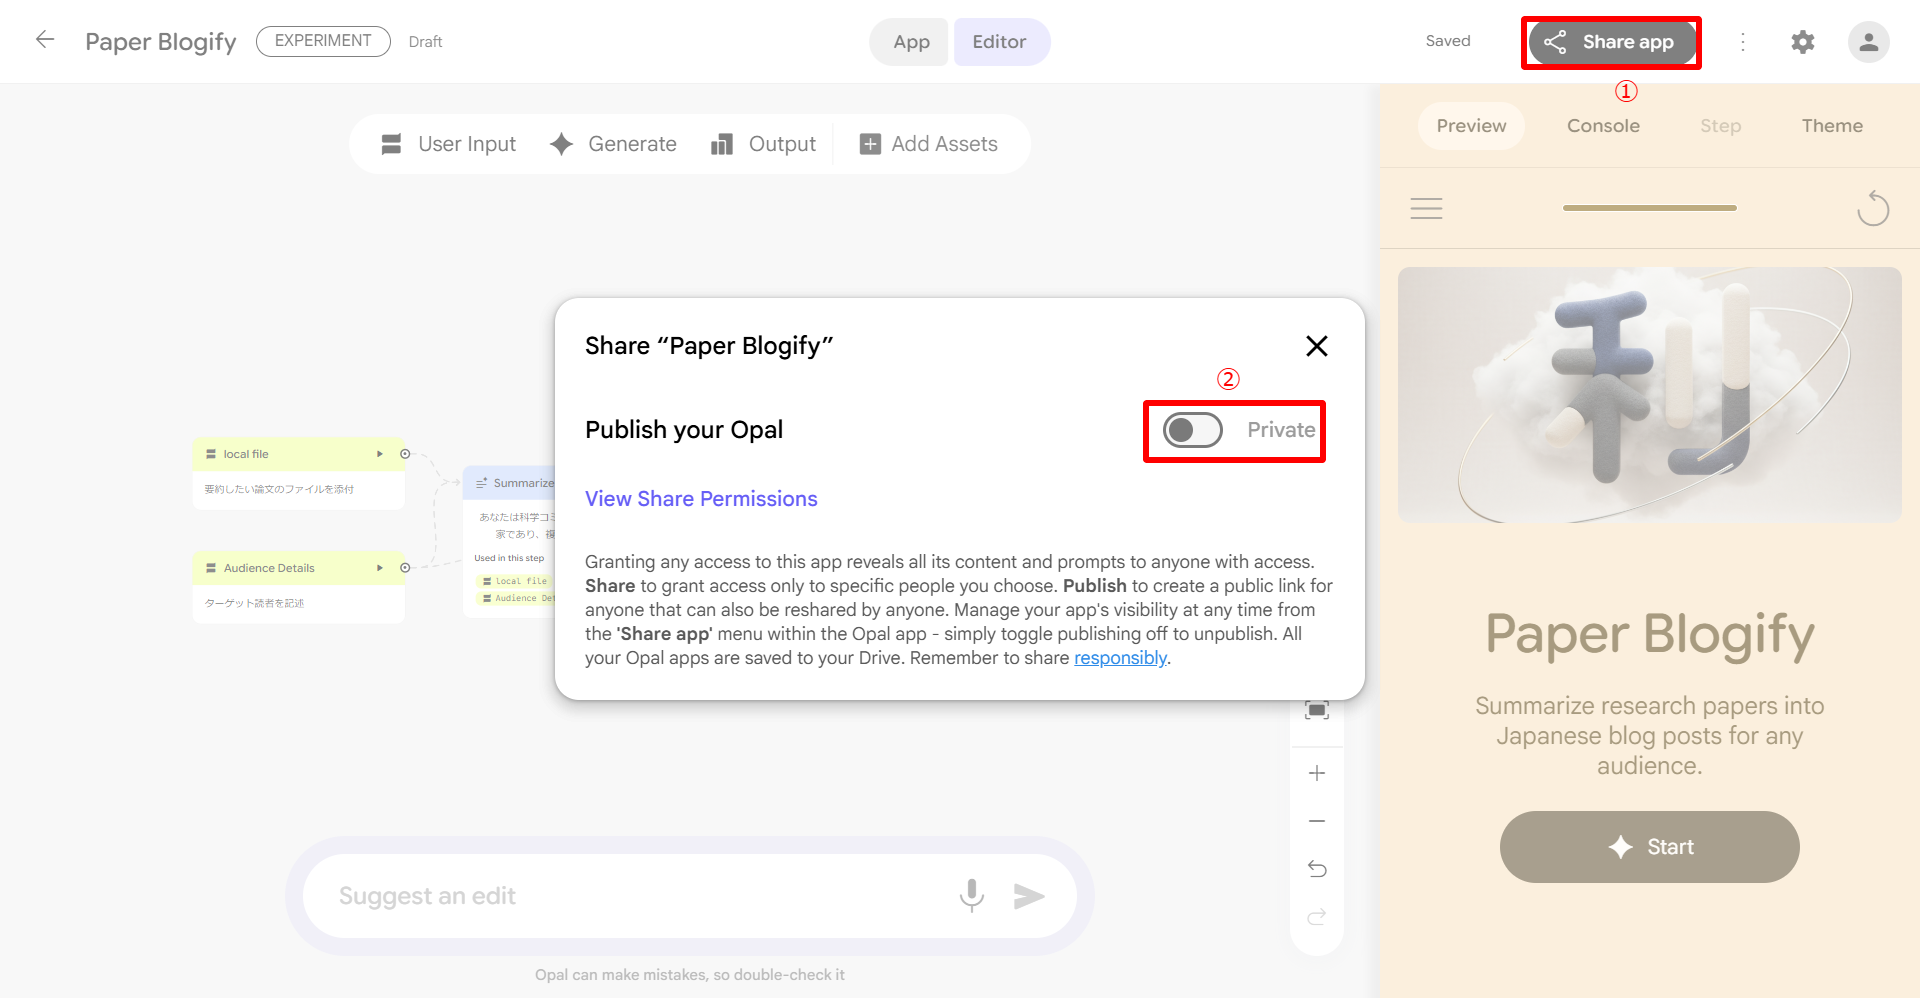Open the preview hamburger menu
This screenshot has width=1920, height=998.
coord(1426,208)
